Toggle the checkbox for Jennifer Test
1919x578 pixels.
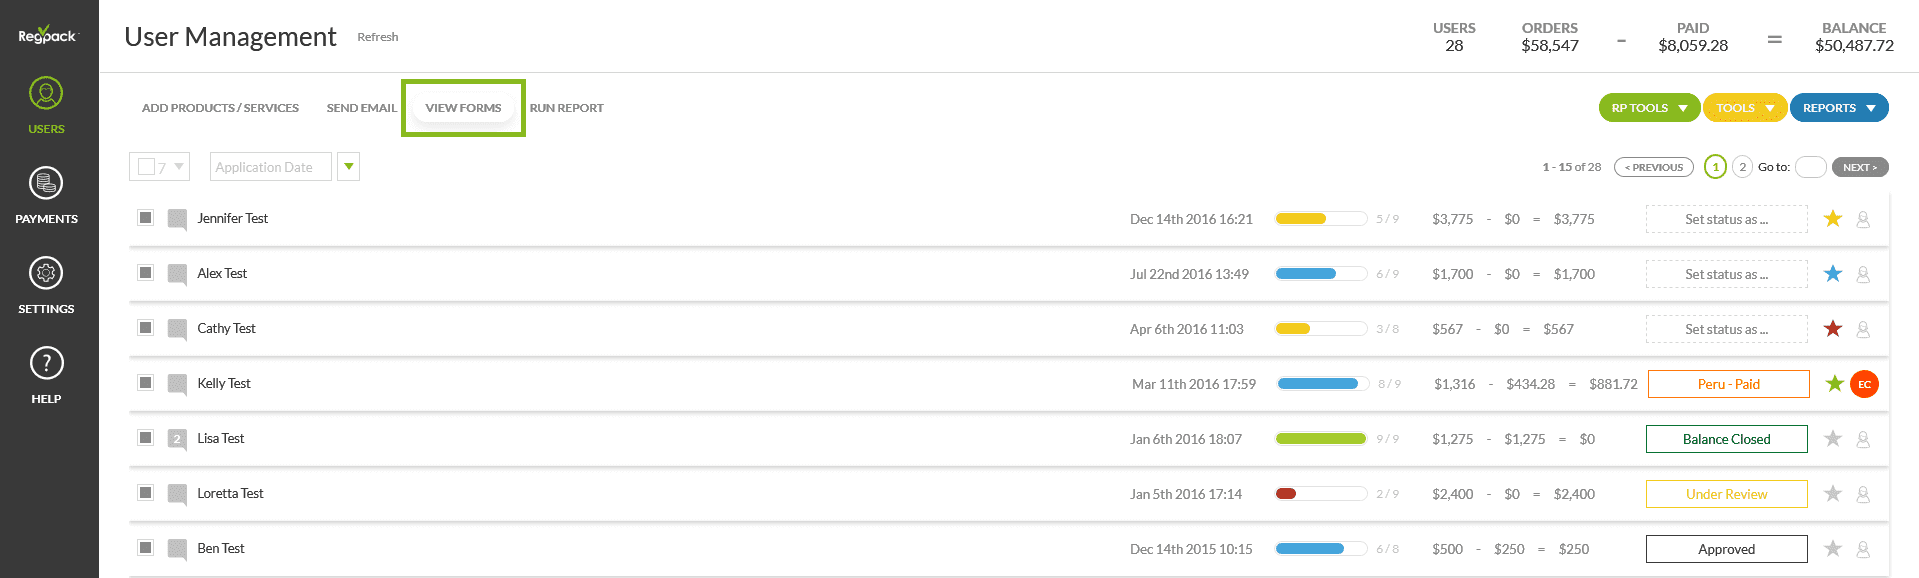[146, 218]
